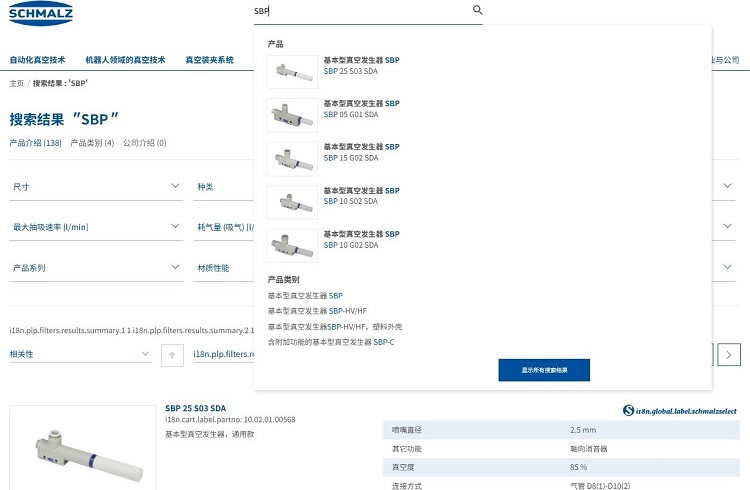Expand the 尺寸 filter dropdown

(x=96, y=187)
